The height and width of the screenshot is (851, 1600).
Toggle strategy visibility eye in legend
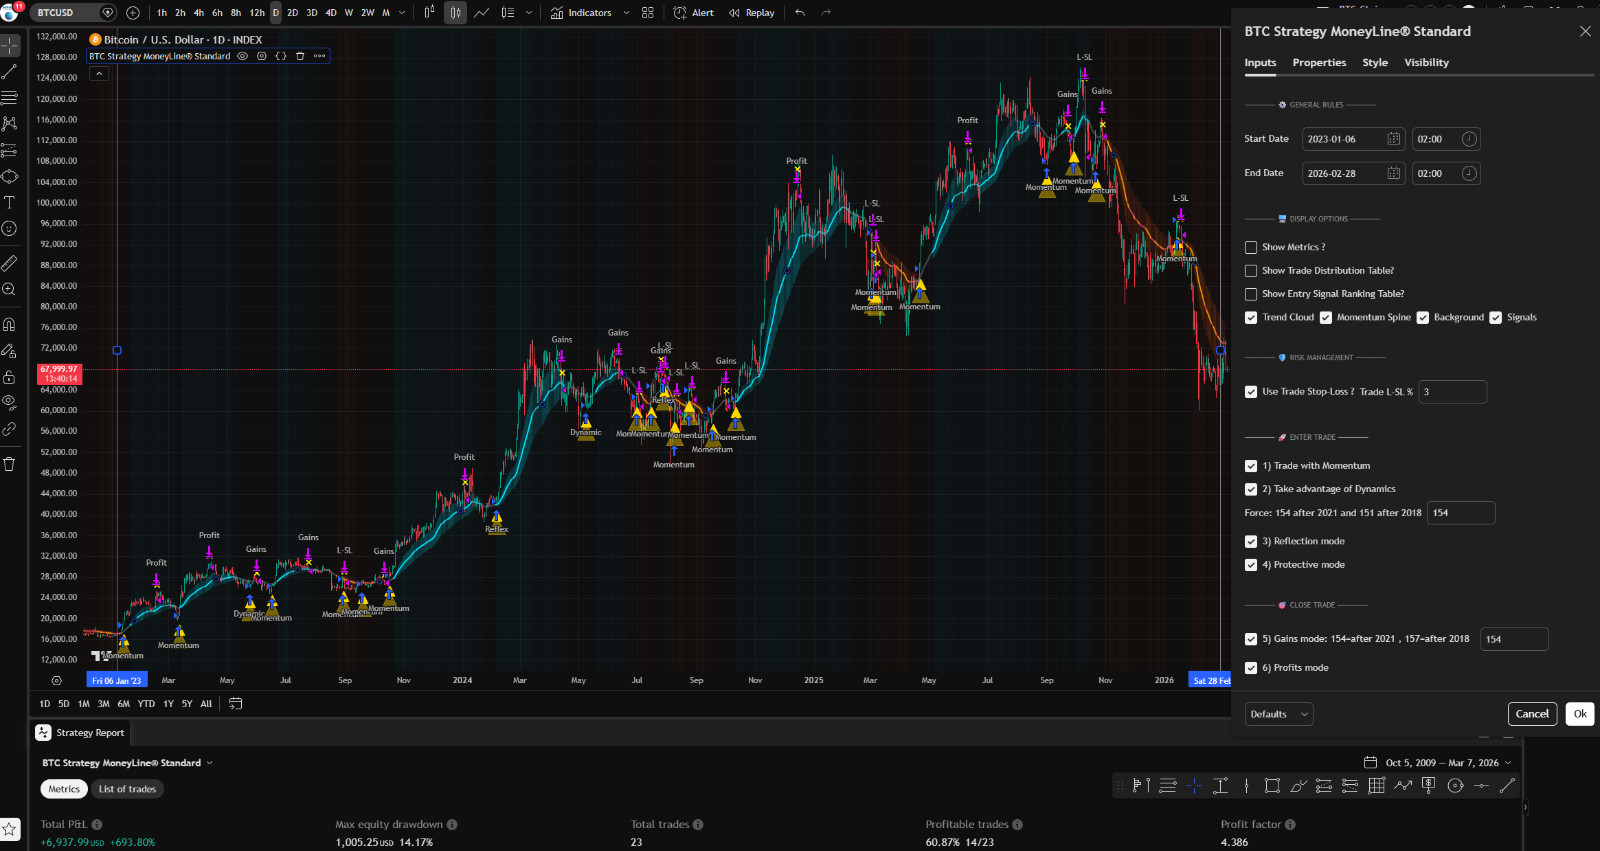[242, 56]
